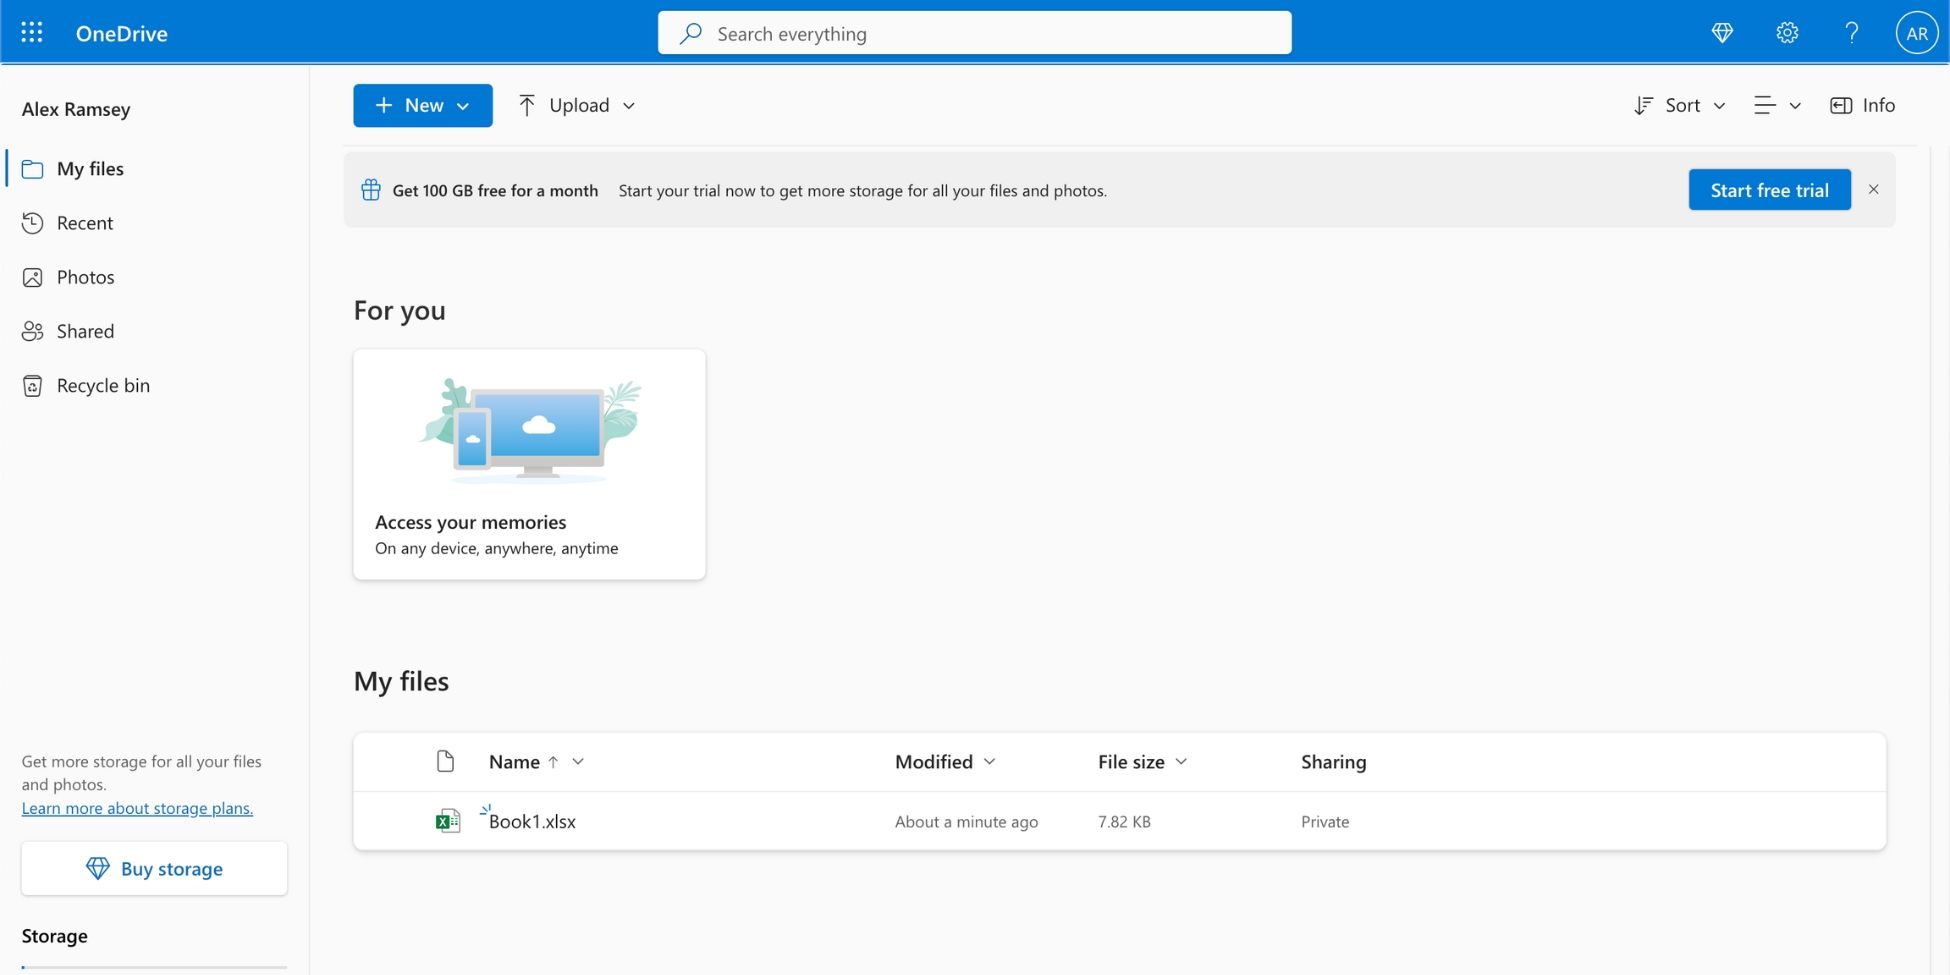Image resolution: width=1950 pixels, height=975 pixels.
Task: Click Start free trial
Action: (x=1769, y=189)
